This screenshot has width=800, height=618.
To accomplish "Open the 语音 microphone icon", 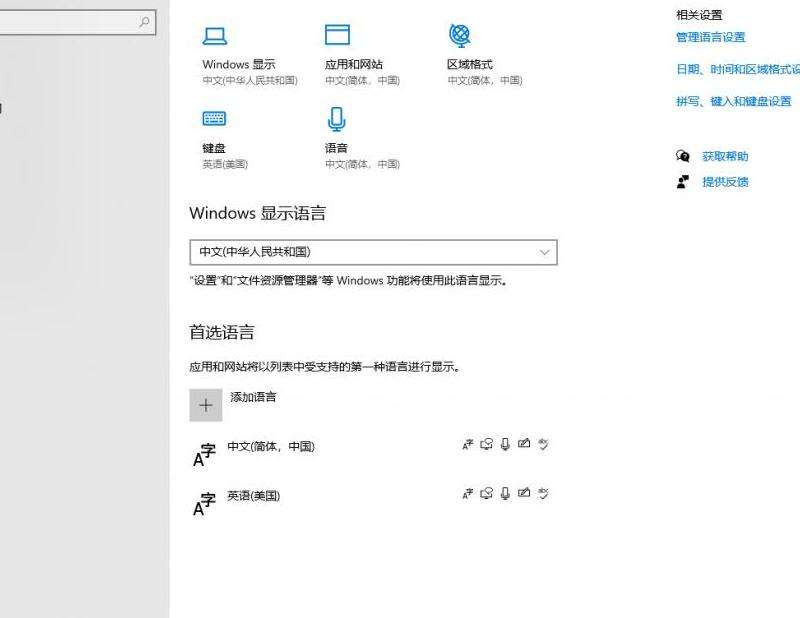I will 336,119.
